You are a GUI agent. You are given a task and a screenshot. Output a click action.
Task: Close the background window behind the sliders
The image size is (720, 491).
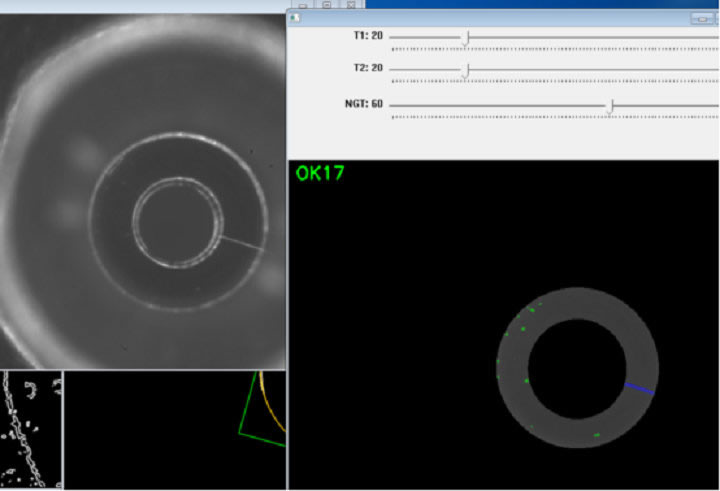point(352,4)
